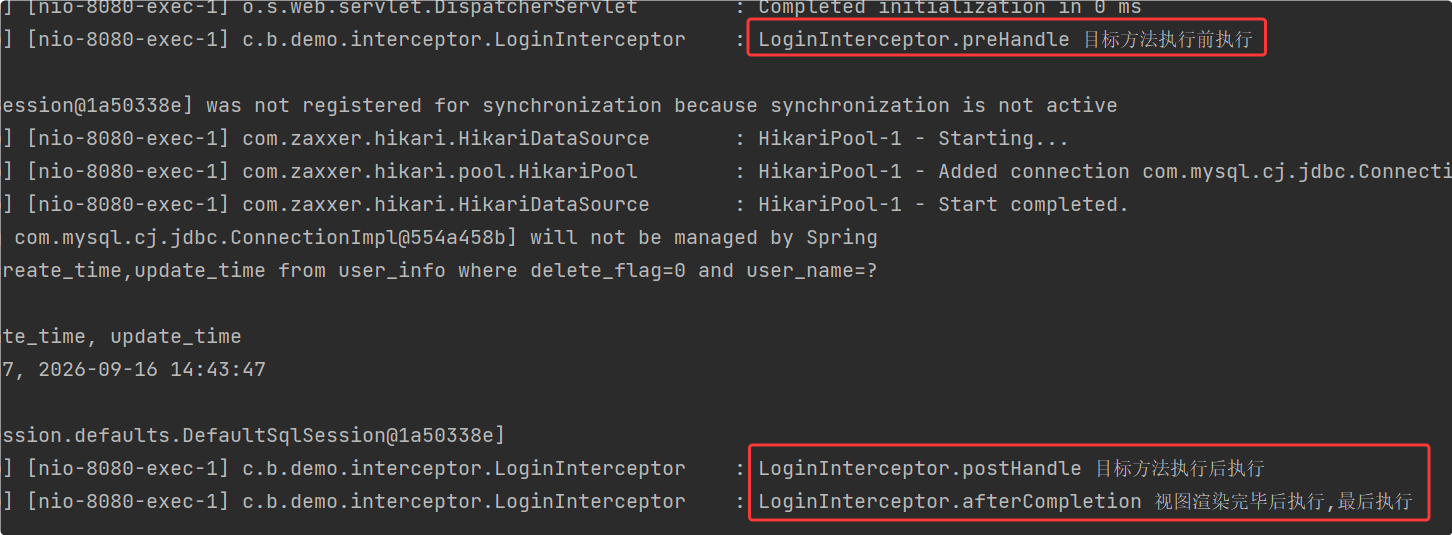The image size is (1452, 535).
Task: Click the LoginInterceptor logger name in postHandle row
Action: pos(464,468)
